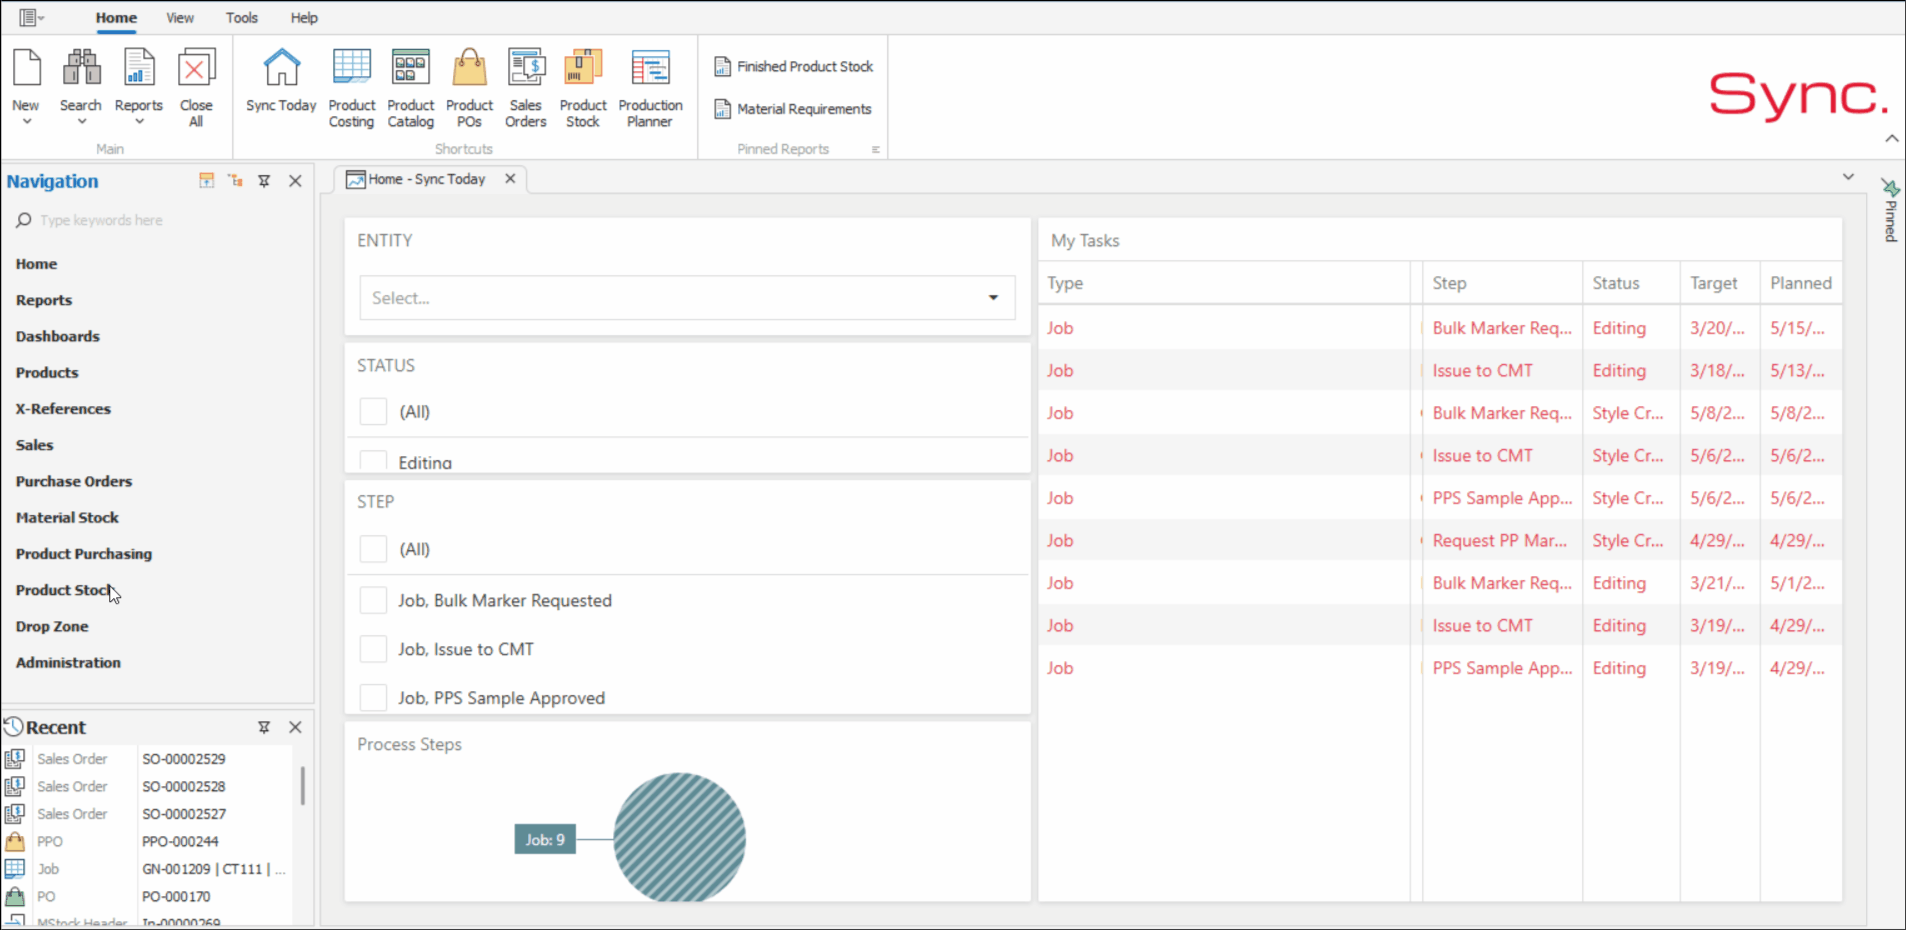Open Material Requirements pinned report

[x=793, y=109]
